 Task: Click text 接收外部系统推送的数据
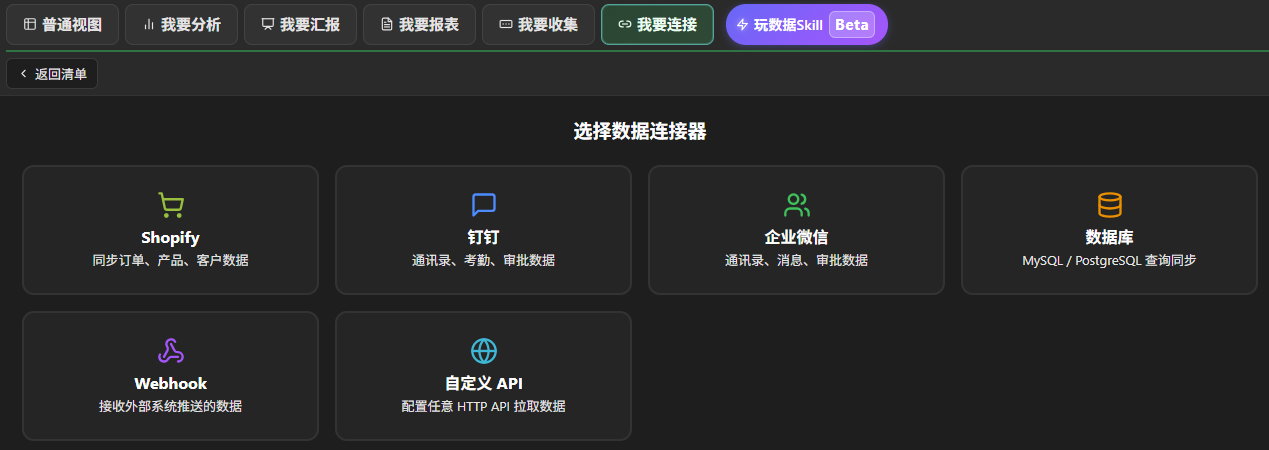[170, 406]
